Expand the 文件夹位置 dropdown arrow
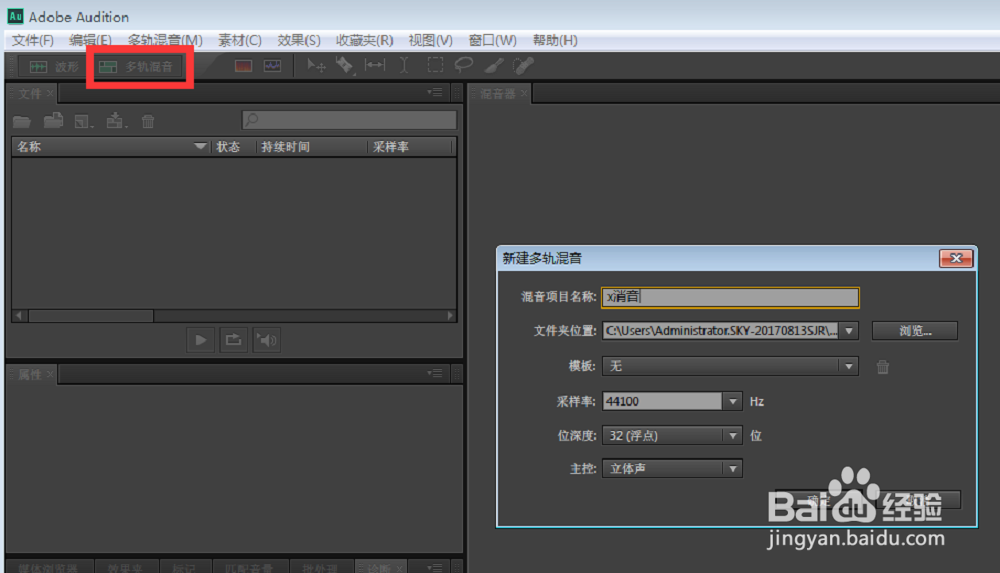 pos(849,331)
